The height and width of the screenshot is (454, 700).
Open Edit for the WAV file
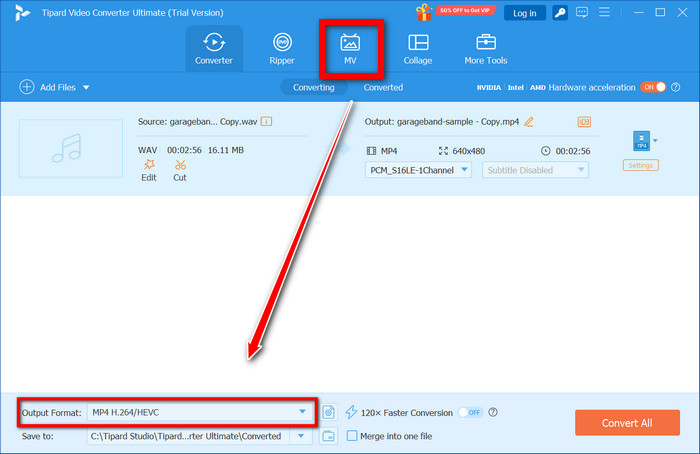[x=149, y=171]
